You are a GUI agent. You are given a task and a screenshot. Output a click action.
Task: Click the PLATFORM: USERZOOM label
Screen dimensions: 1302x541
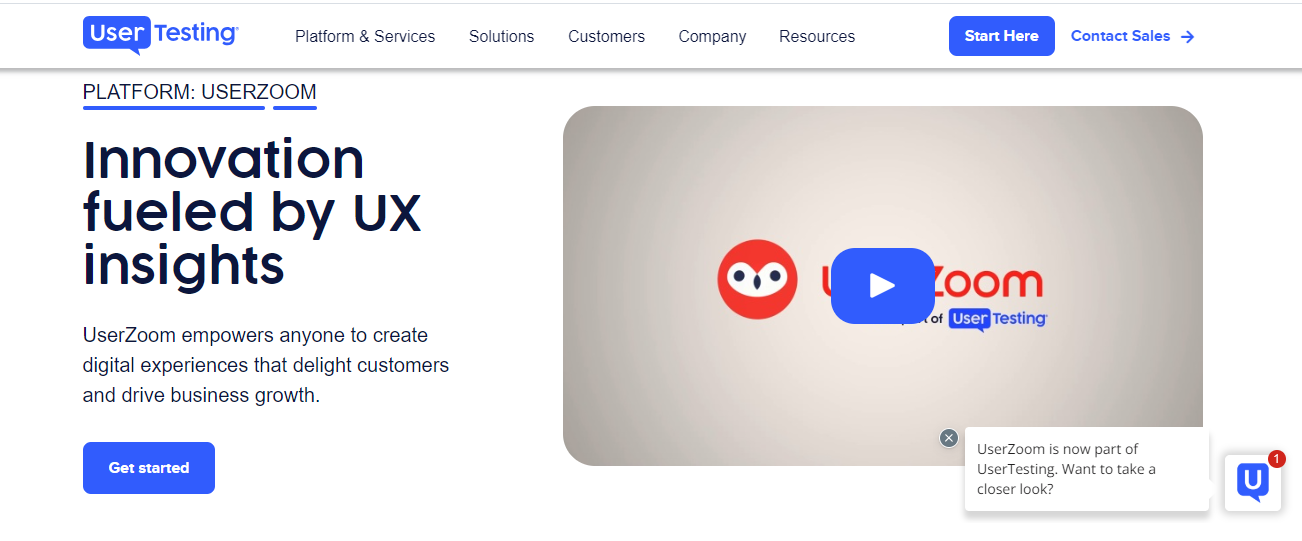coord(200,92)
